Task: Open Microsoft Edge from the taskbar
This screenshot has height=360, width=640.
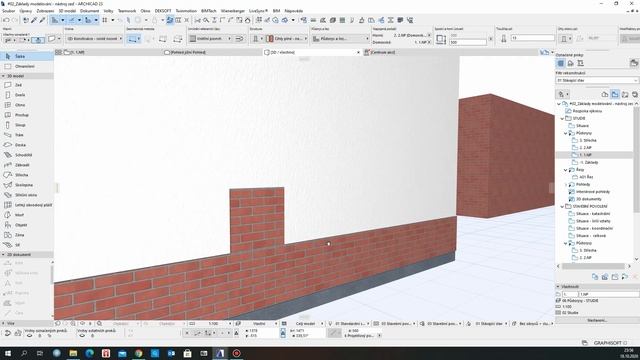Action: [89, 353]
